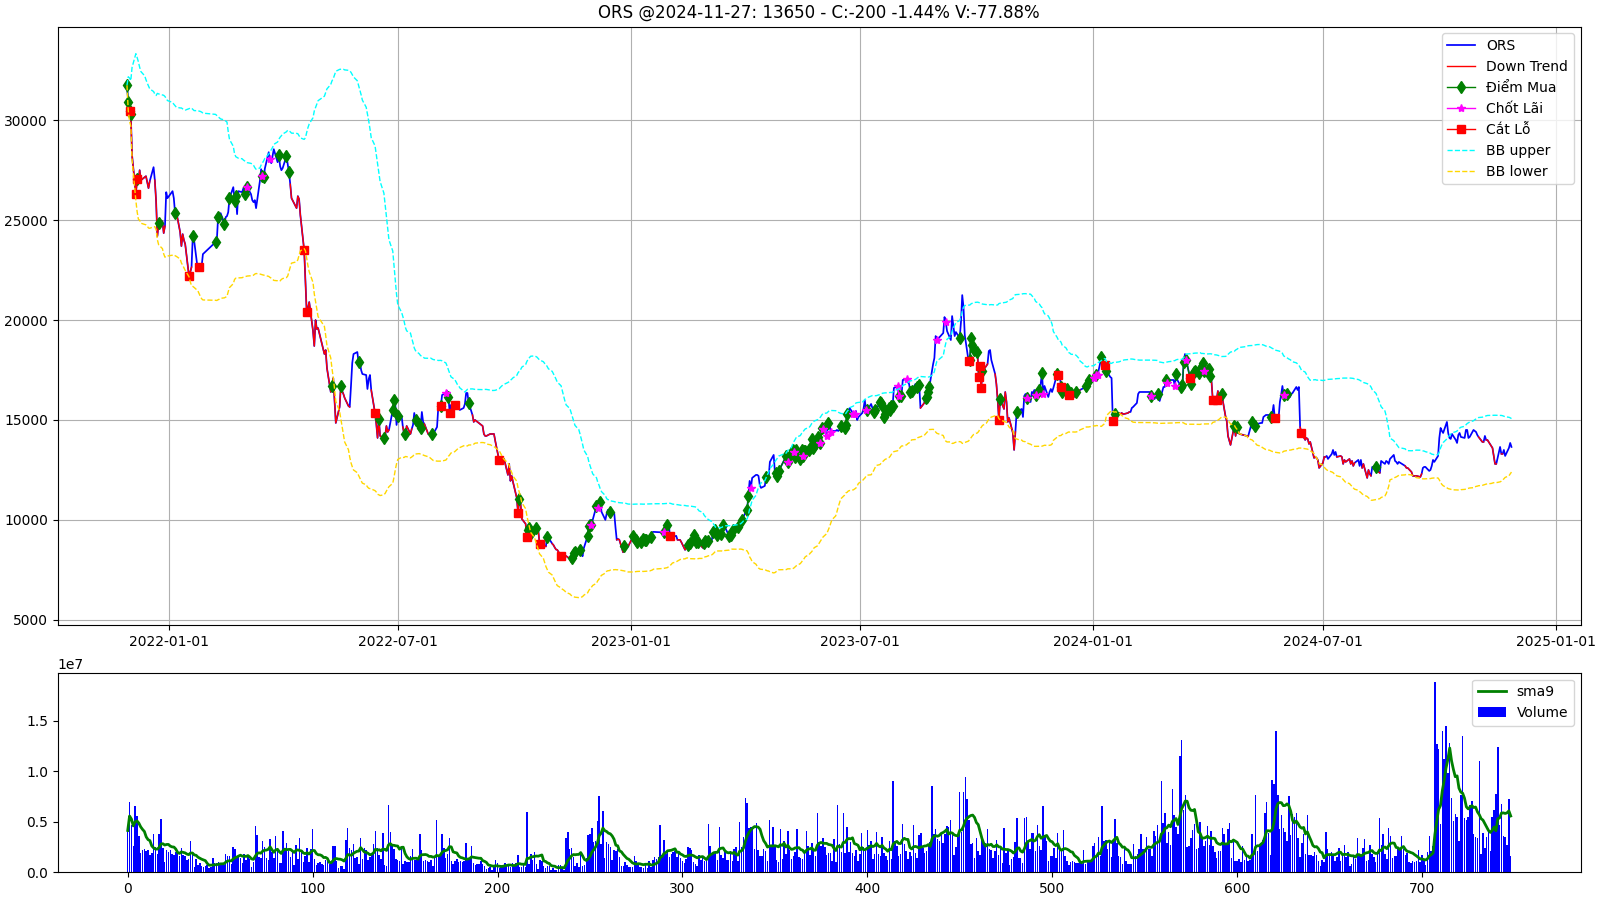Click the 1e7 scale label on volume chart

(x=70, y=664)
